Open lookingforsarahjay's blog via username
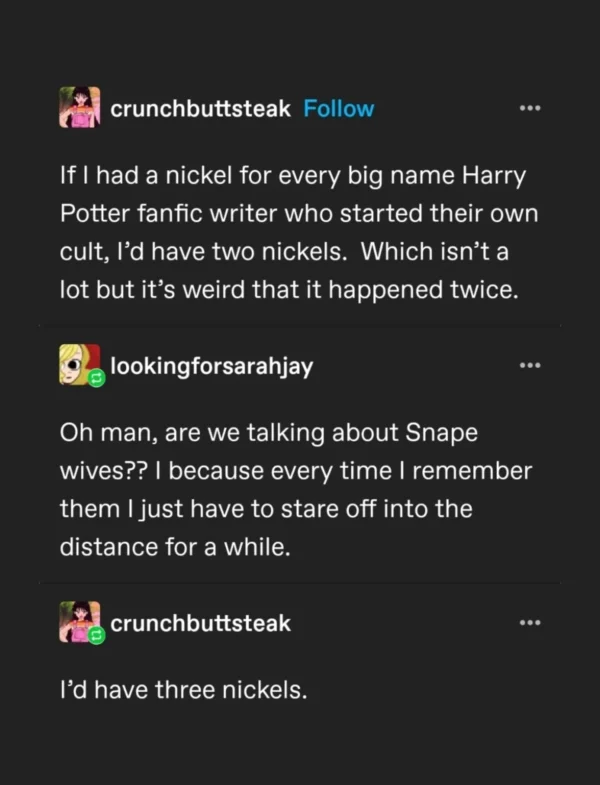This screenshot has width=600, height=785. coord(212,366)
